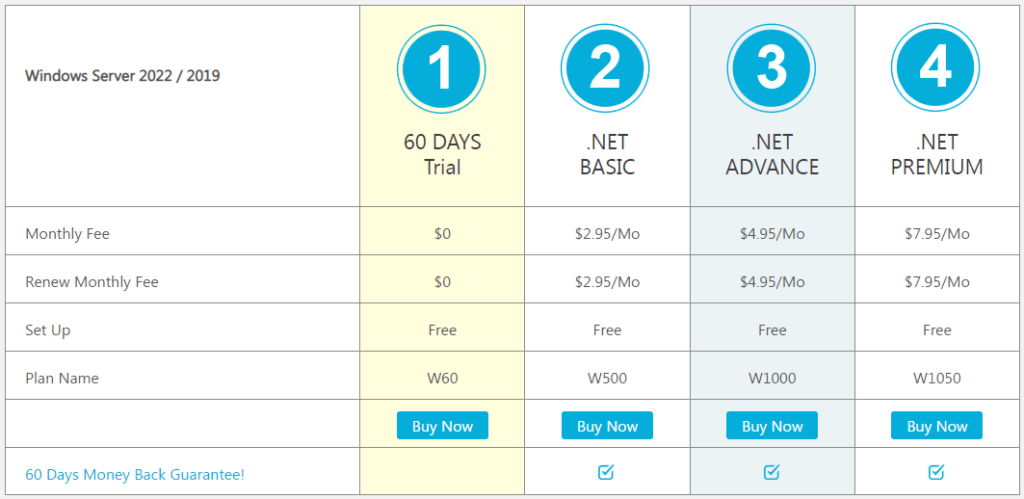The width and height of the screenshot is (1024, 499).
Task: Buy the .NET PREMIUM plan
Action: (x=936, y=426)
